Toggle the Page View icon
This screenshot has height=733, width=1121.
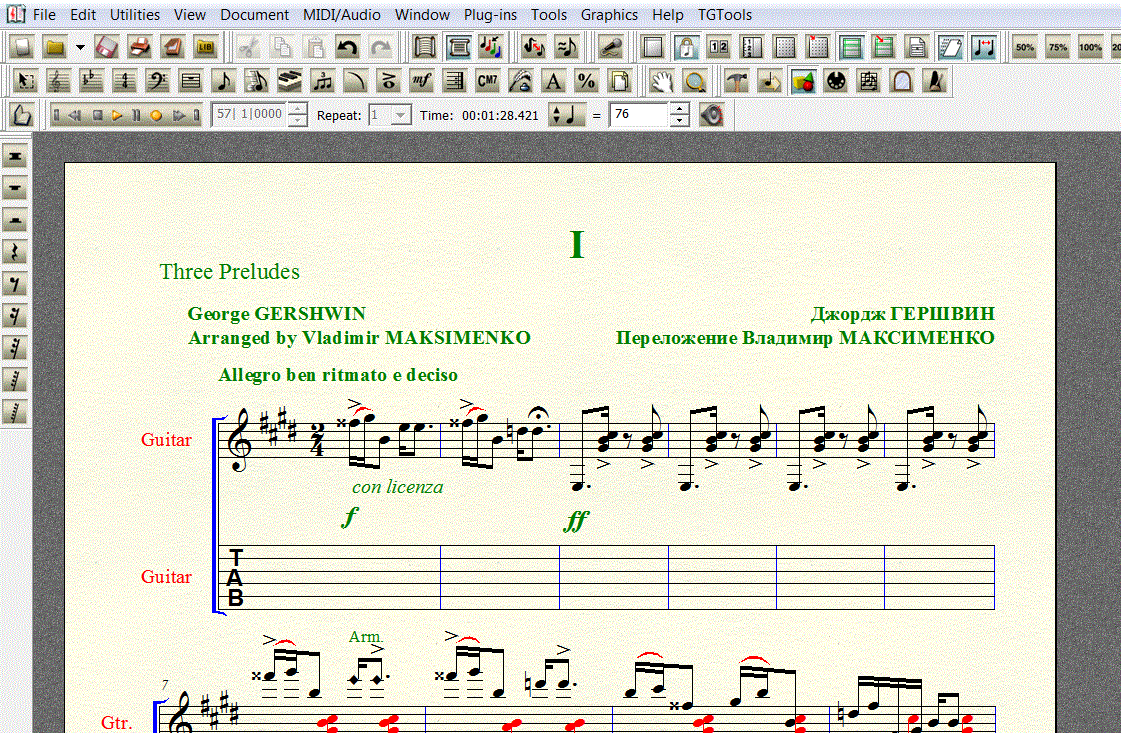(458, 47)
